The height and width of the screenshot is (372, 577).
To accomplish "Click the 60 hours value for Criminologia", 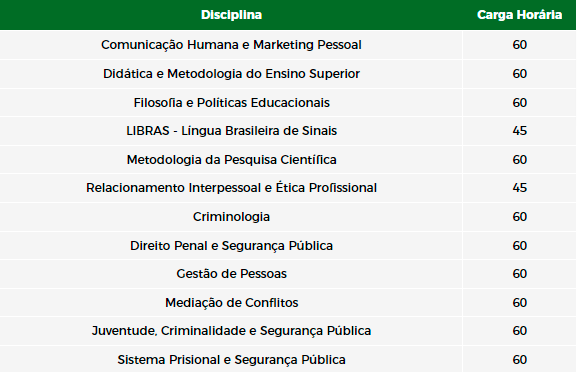I will pos(520,217).
